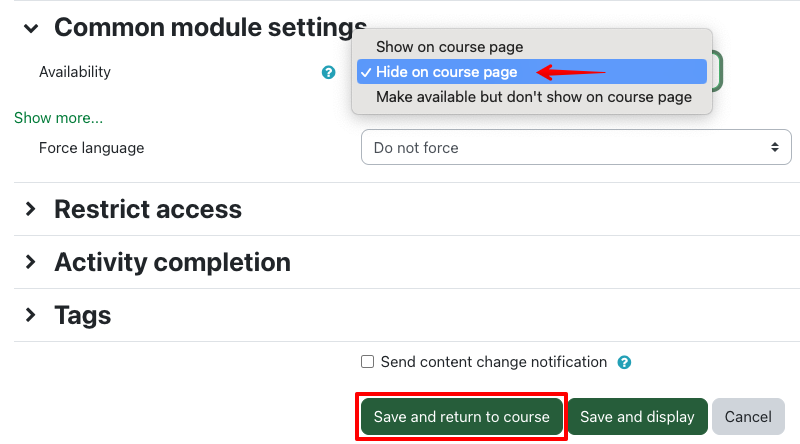Click Save and return to course
800x444 pixels.
[x=462, y=417]
